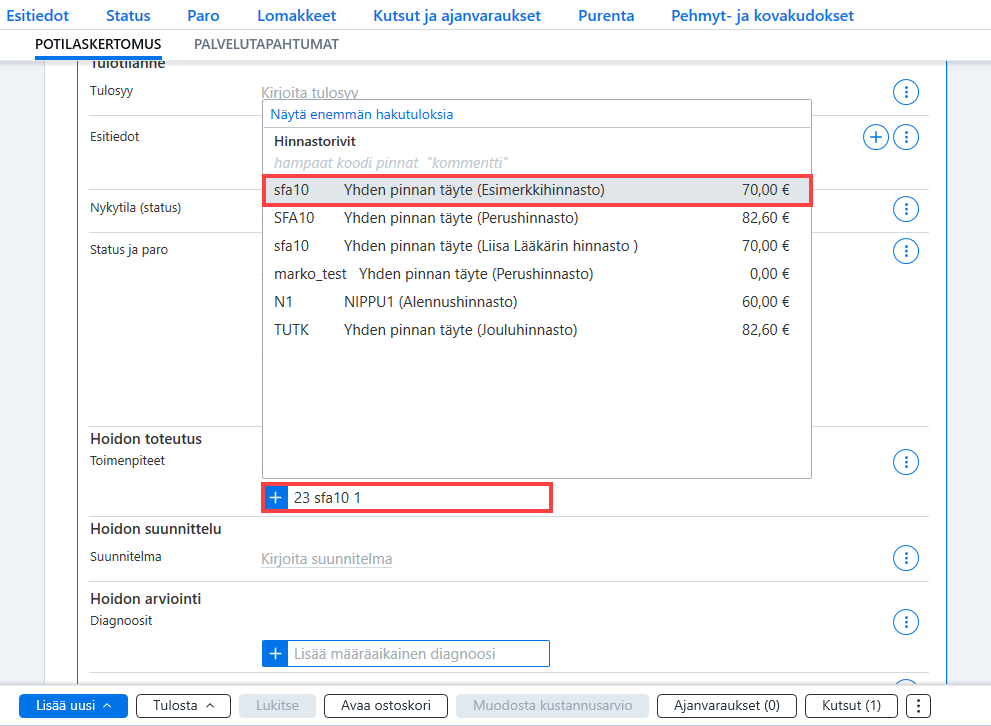Click the Kirjoita suunnitelma text field
Viewport: 991px width, 726px height.
[x=327, y=559]
